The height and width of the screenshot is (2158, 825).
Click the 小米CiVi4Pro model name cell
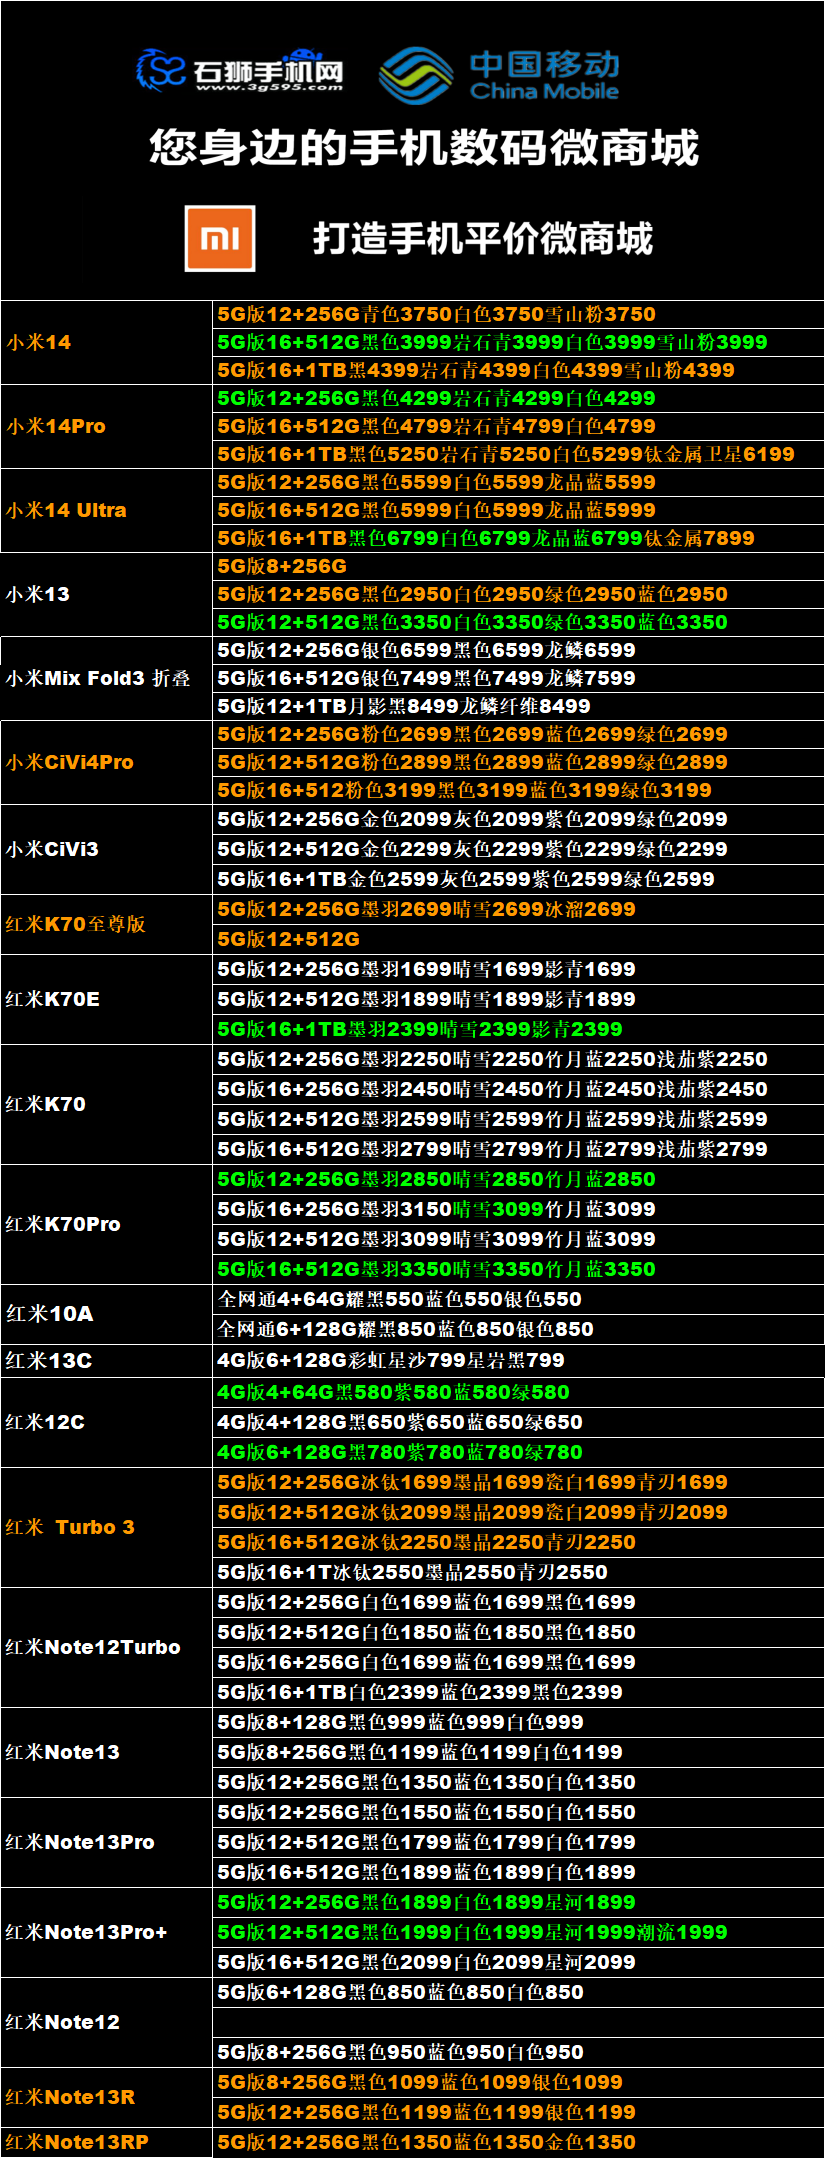point(107,762)
